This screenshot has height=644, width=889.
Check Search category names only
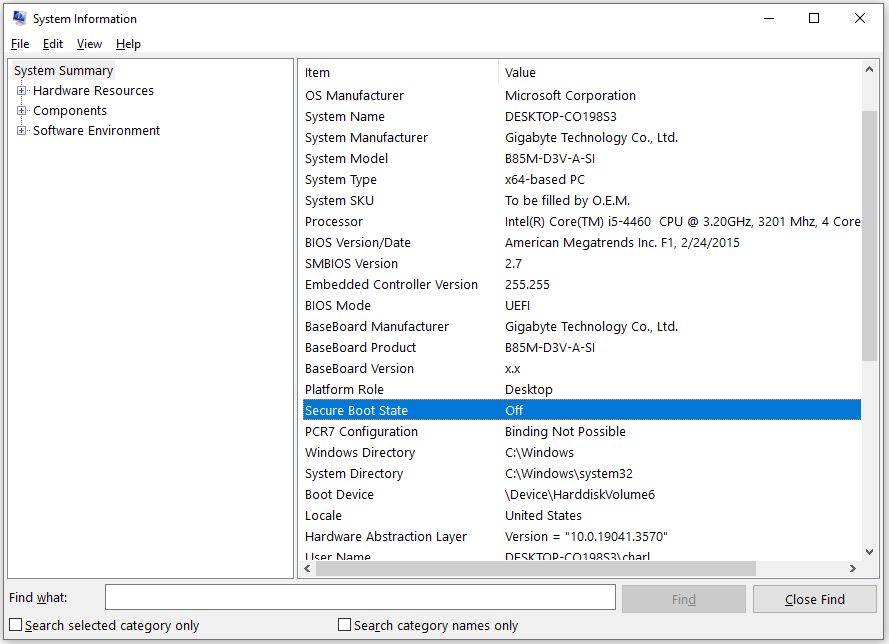tap(344, 624)
